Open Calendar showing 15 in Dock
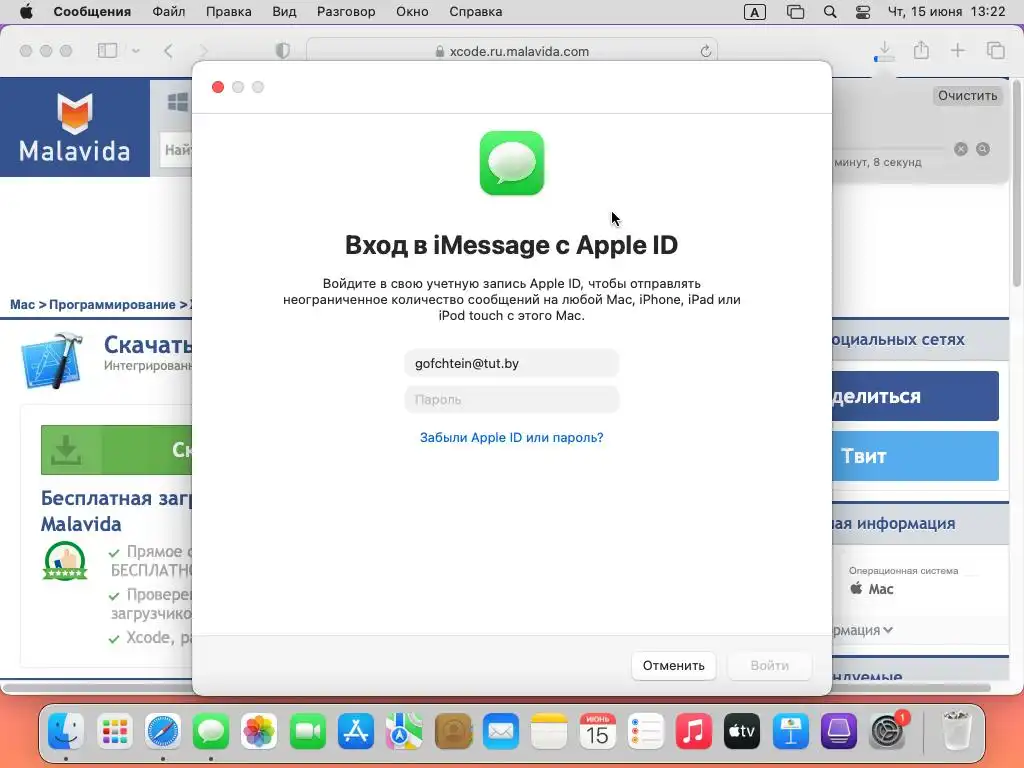The width and height of the screenshot is (1024, 768). (597, 731)
